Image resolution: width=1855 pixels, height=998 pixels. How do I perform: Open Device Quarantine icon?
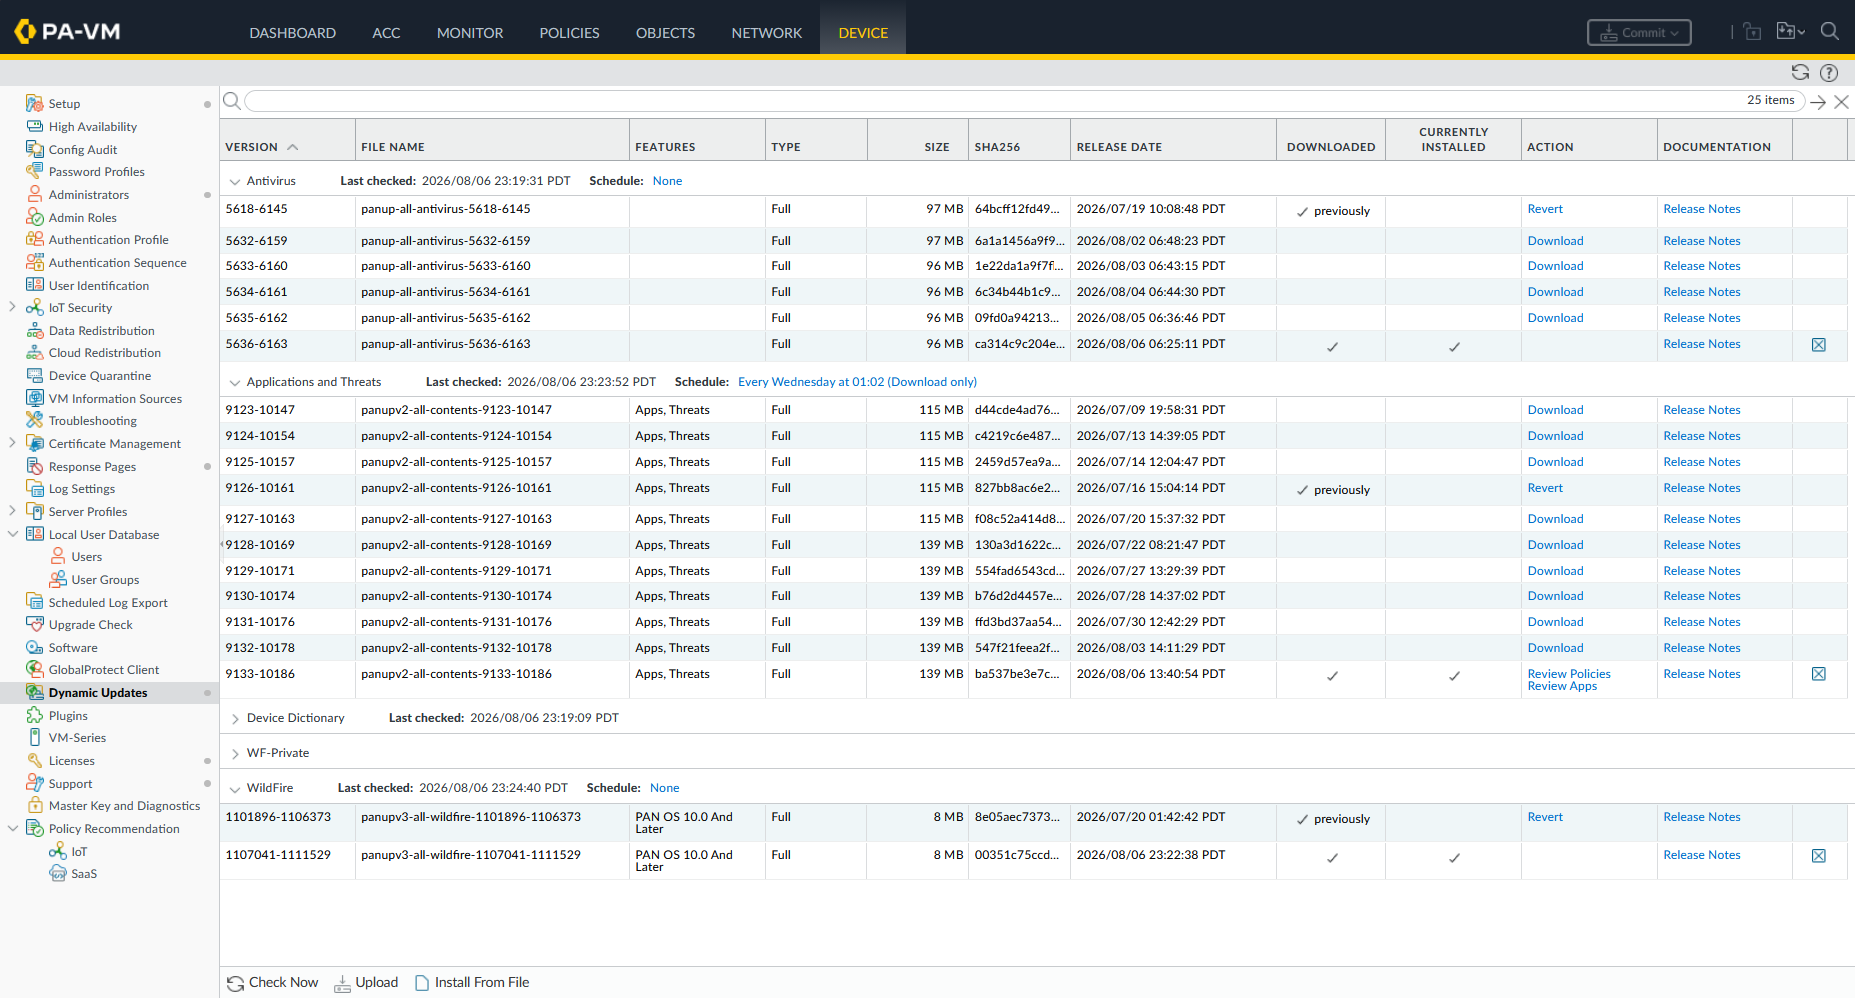pyautogui.click(x=35, y=376)
